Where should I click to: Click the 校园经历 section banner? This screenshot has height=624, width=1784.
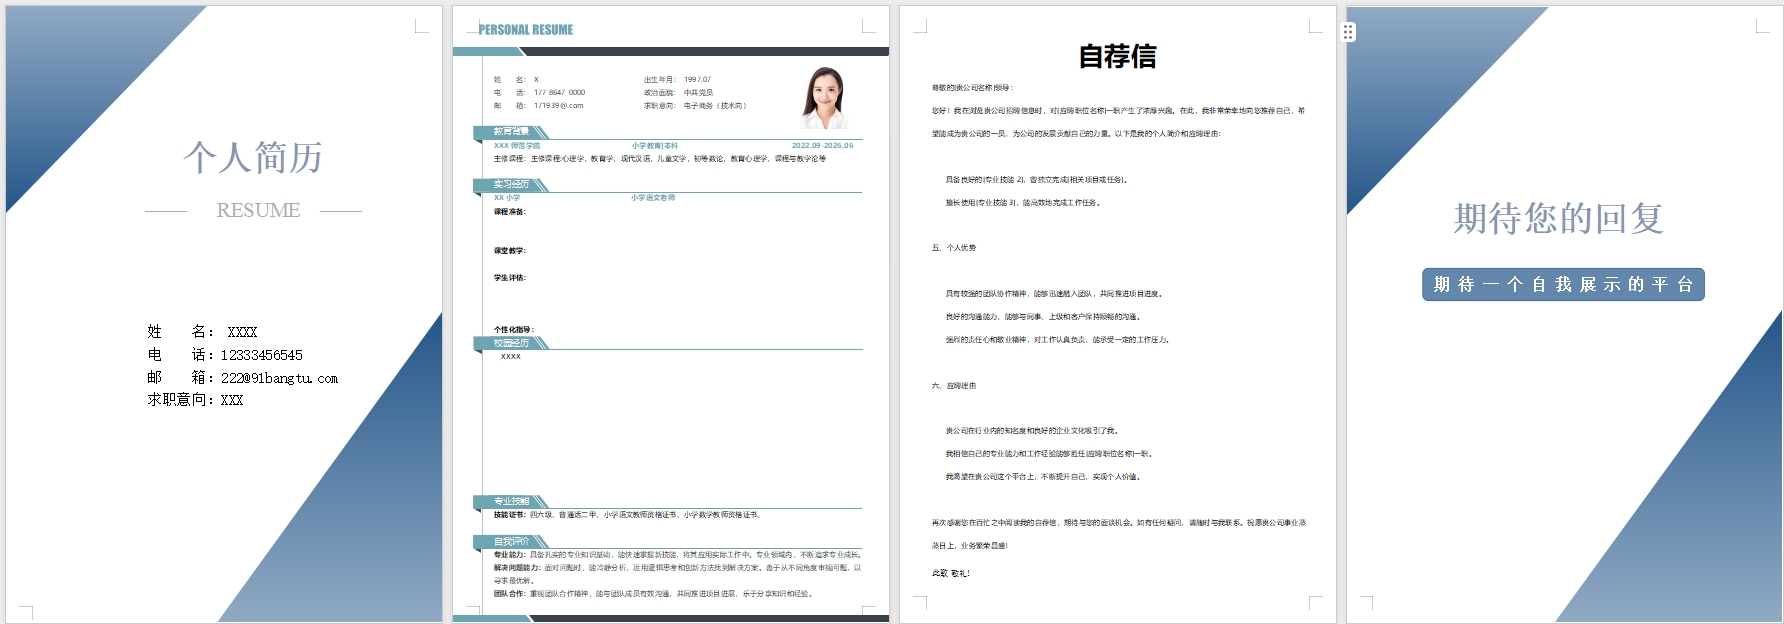coord(511,343)
